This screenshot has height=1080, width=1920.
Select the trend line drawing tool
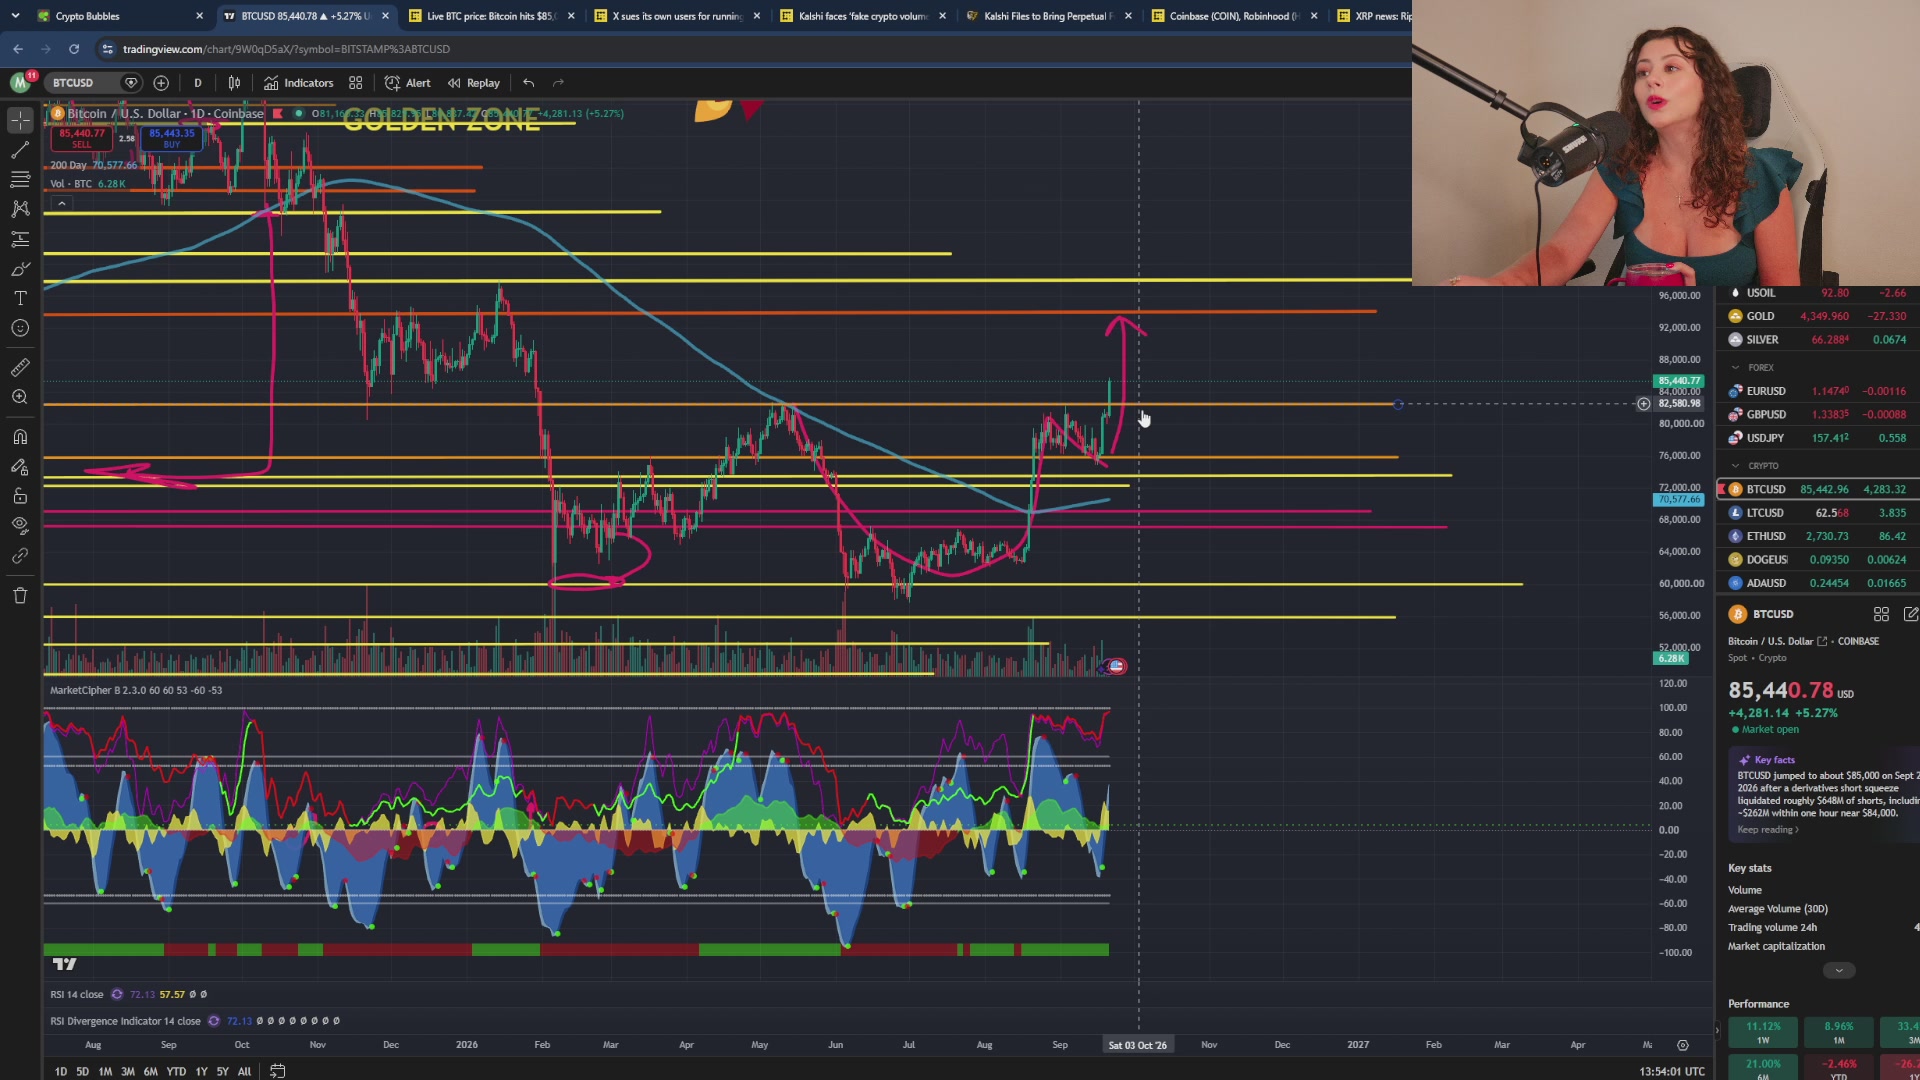(20, 150)
